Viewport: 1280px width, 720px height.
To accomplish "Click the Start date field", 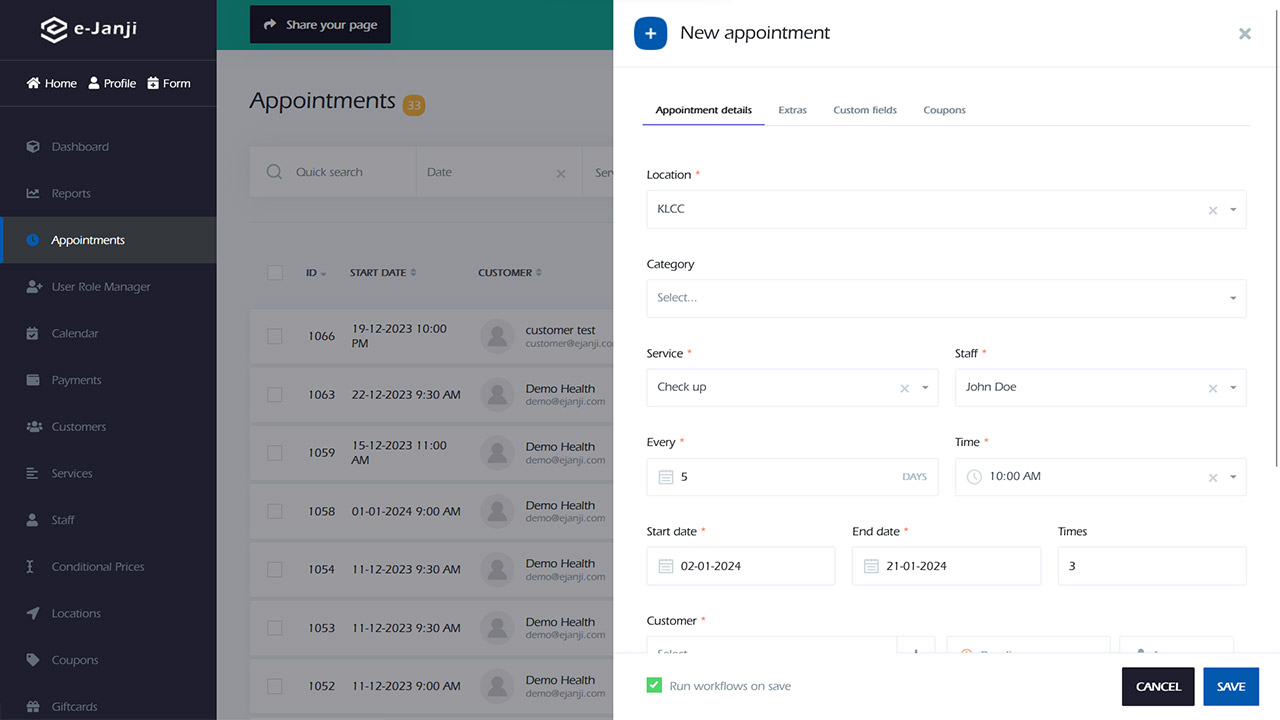I will coord(741,566).
